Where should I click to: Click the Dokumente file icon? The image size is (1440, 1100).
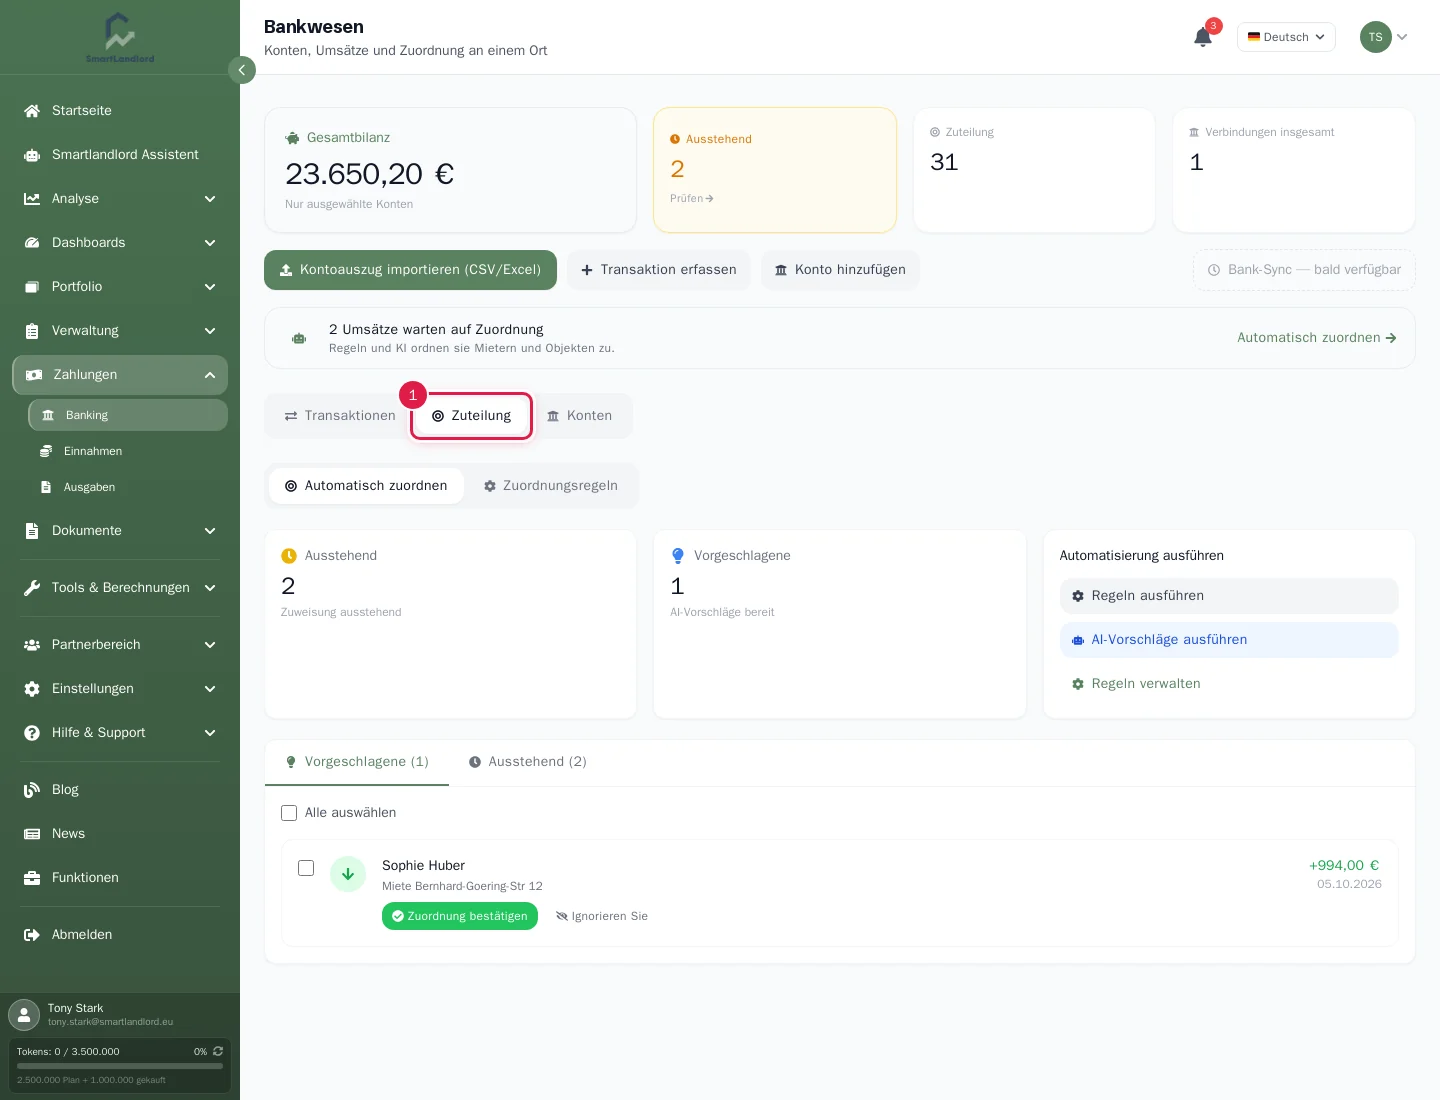[32, 531]
